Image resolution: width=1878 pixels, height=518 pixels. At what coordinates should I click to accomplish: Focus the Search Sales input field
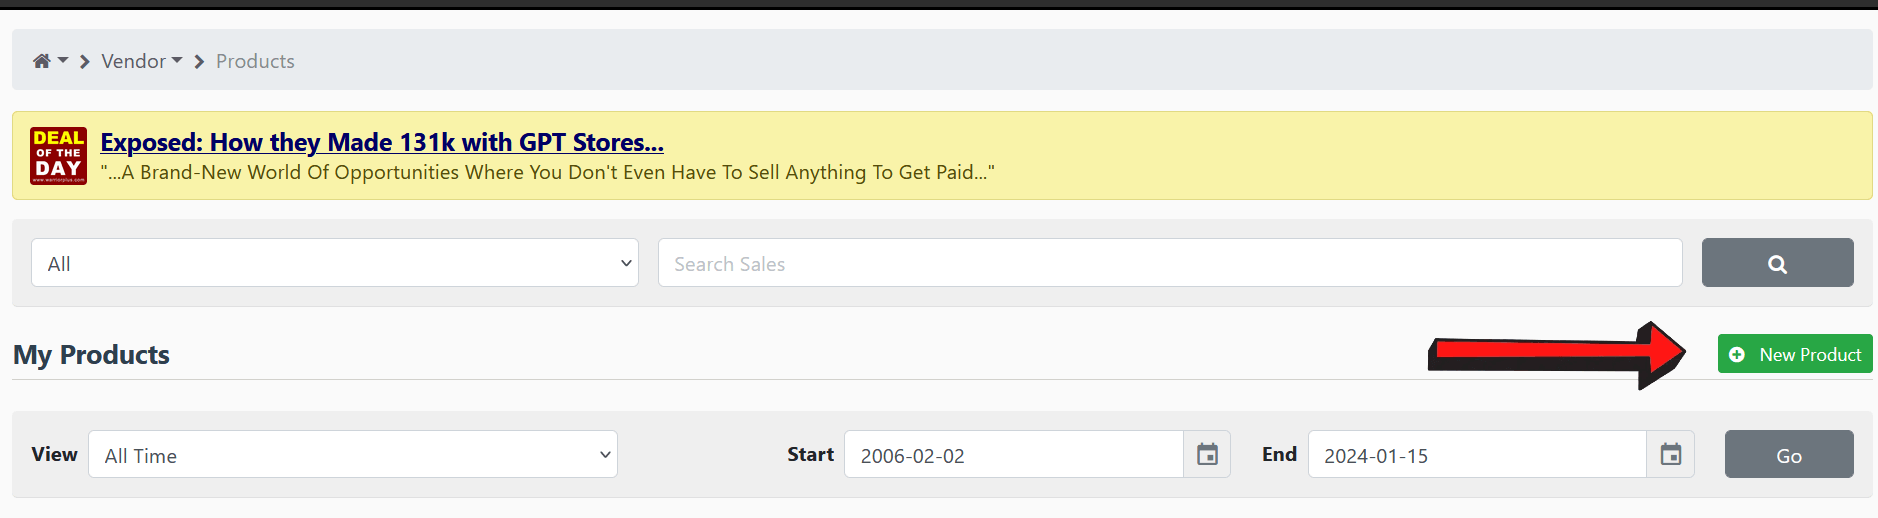point(1169,263)
